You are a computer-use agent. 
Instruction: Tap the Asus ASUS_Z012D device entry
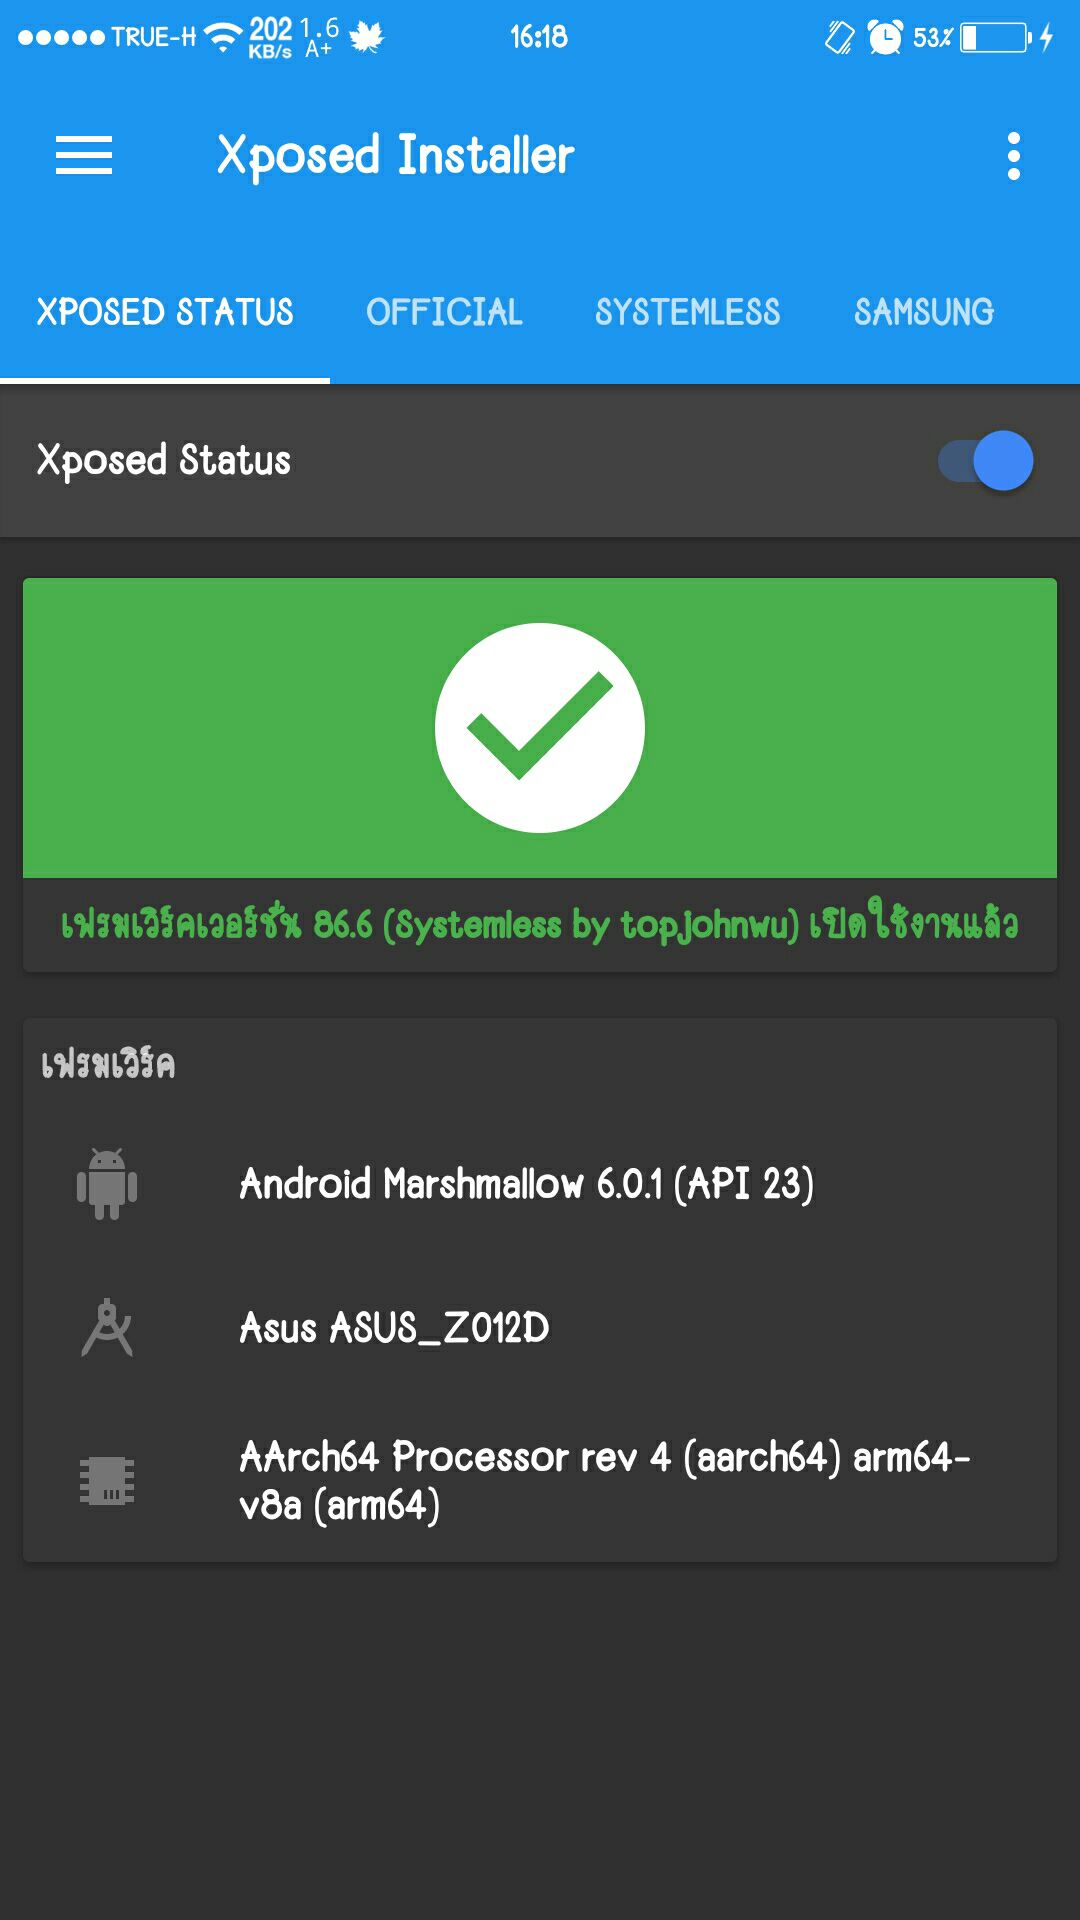393,1328
